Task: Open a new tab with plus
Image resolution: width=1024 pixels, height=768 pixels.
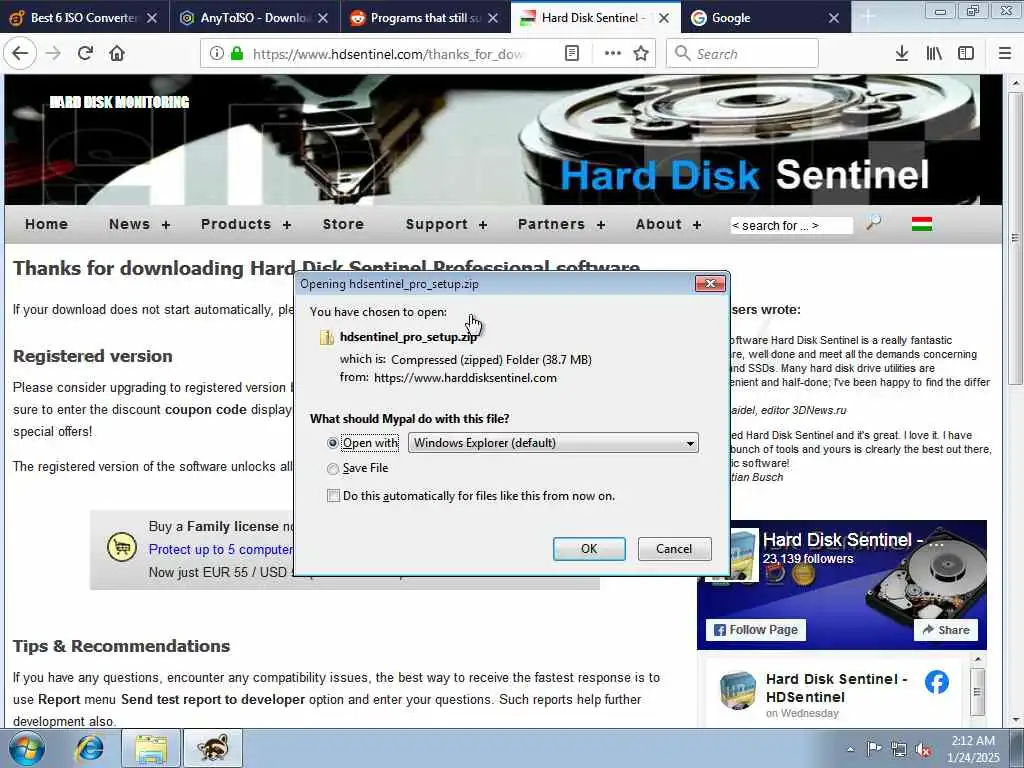Action: 868,18
